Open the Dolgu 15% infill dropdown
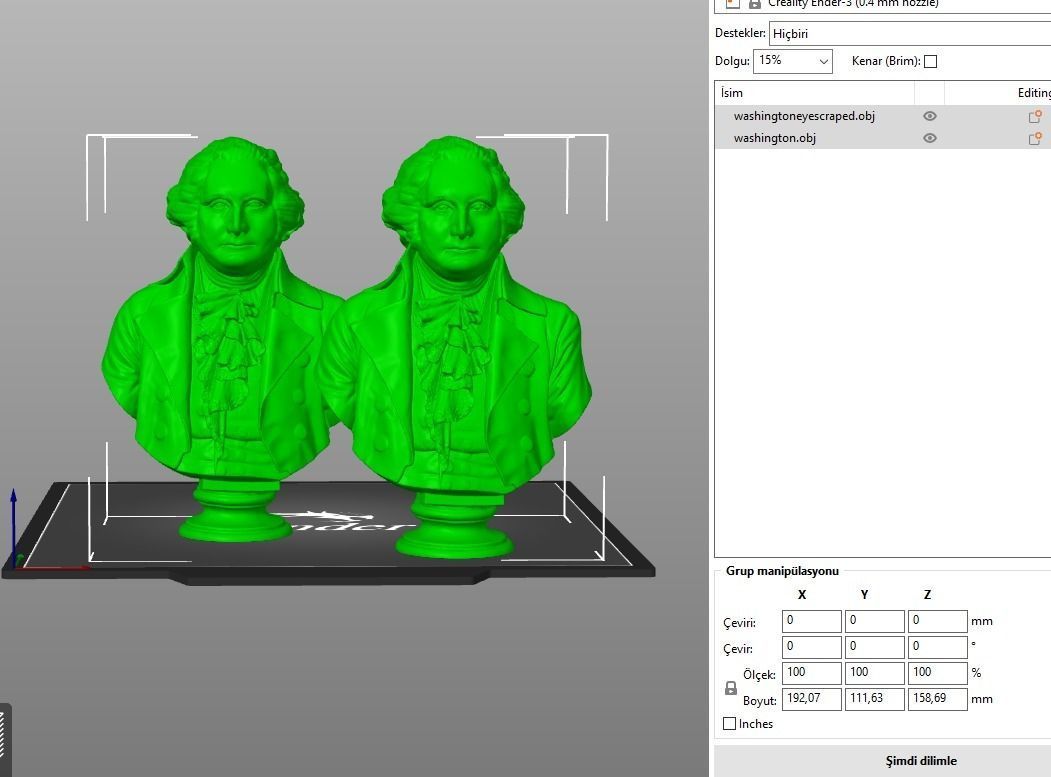The height and width of the screenshot is (777, 1051). click(x=793, y=61)
